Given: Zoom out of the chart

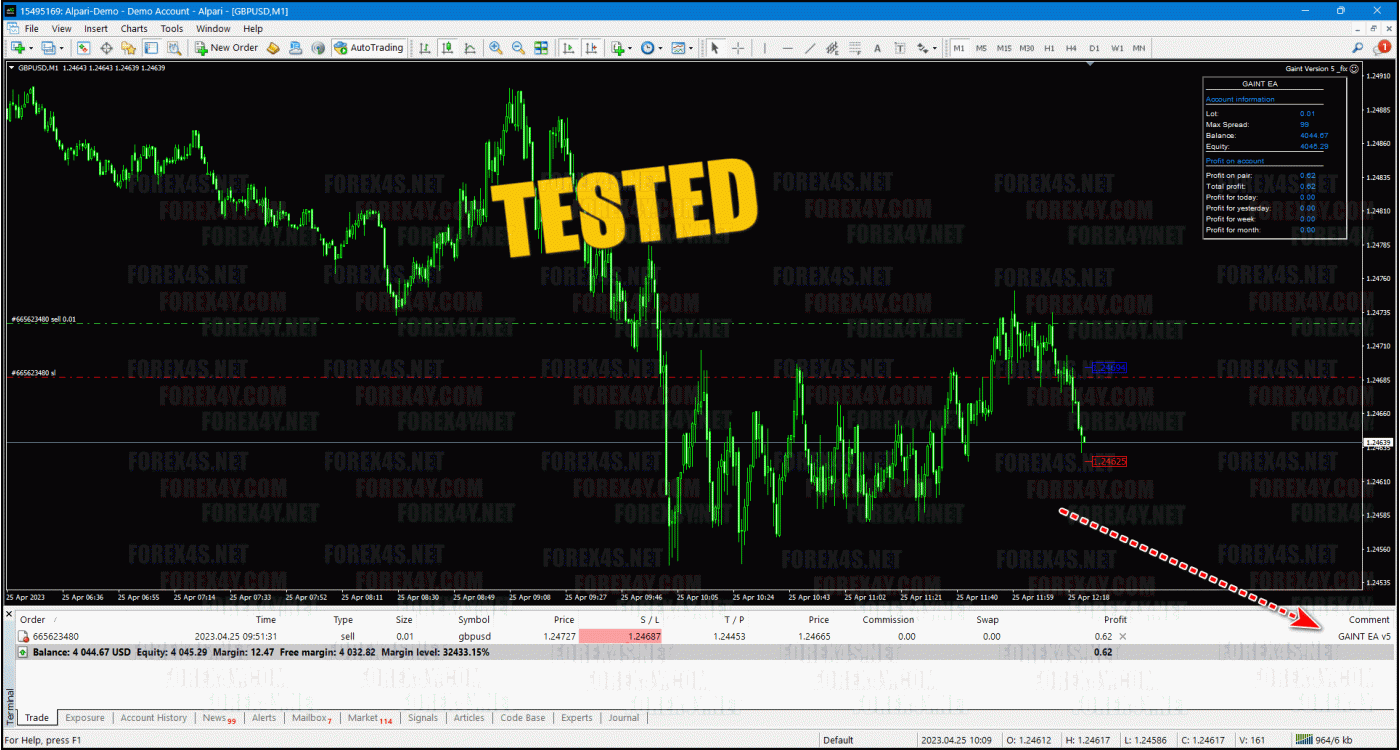Looking at the screenshot, I should (518, 48).
